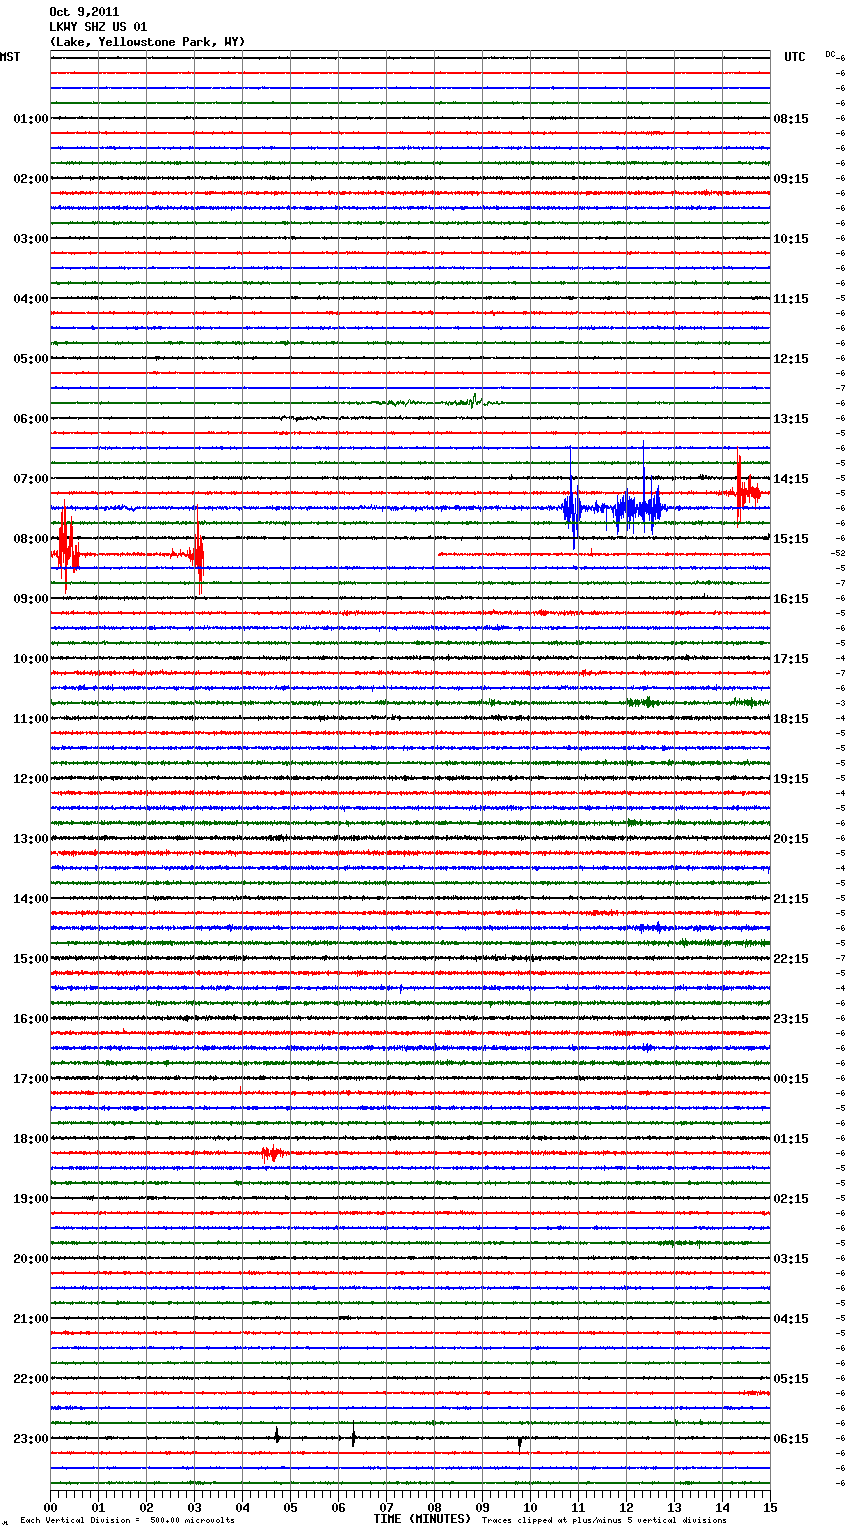This screenshot has width=850, height=1534.
Task: Click the "19:15" UTC row label
Action: [791, 779]
